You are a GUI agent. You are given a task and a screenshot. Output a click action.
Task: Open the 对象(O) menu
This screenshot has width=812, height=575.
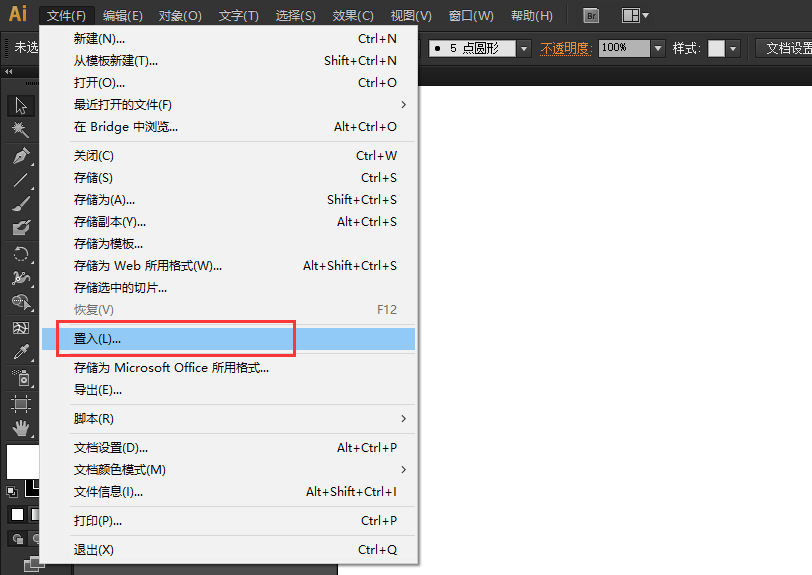[180, 16]
